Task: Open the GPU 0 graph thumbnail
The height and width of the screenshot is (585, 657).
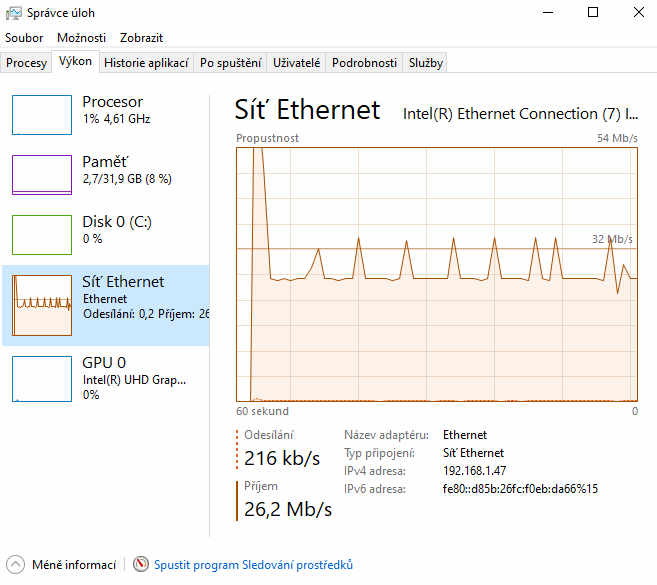Action: point(42,379)
